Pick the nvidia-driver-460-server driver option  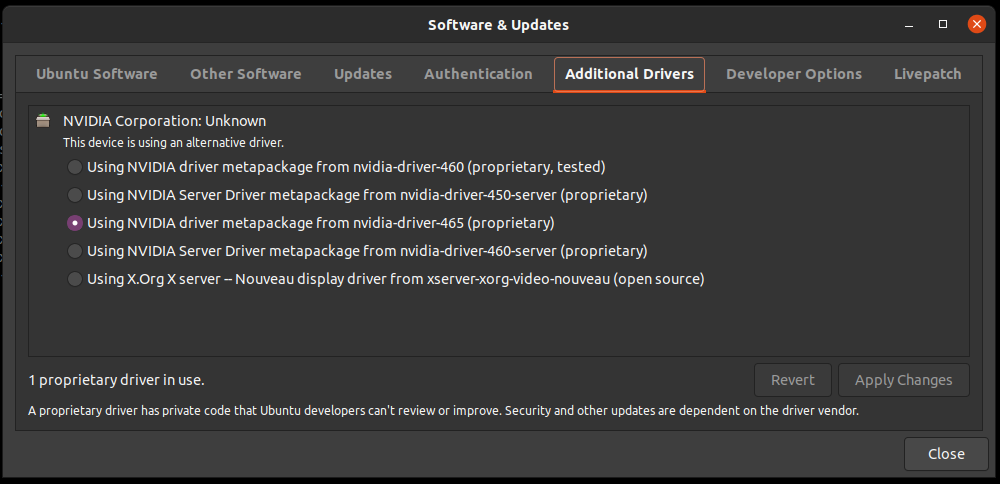click(75, 251)
